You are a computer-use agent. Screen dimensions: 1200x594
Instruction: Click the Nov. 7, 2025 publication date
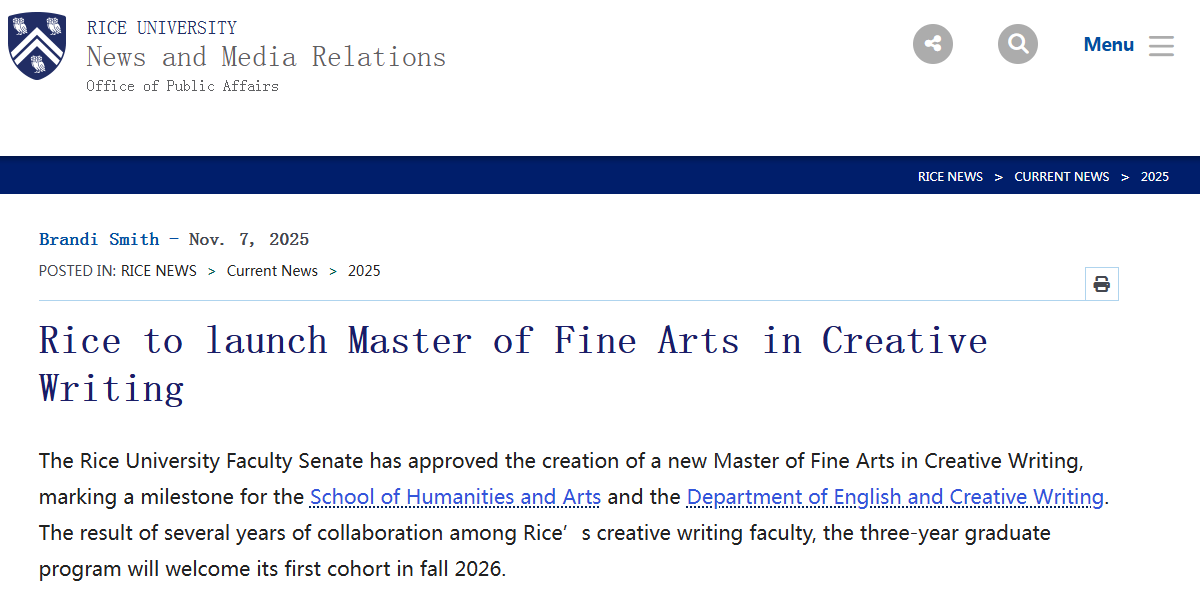click(x=249, y=239)
